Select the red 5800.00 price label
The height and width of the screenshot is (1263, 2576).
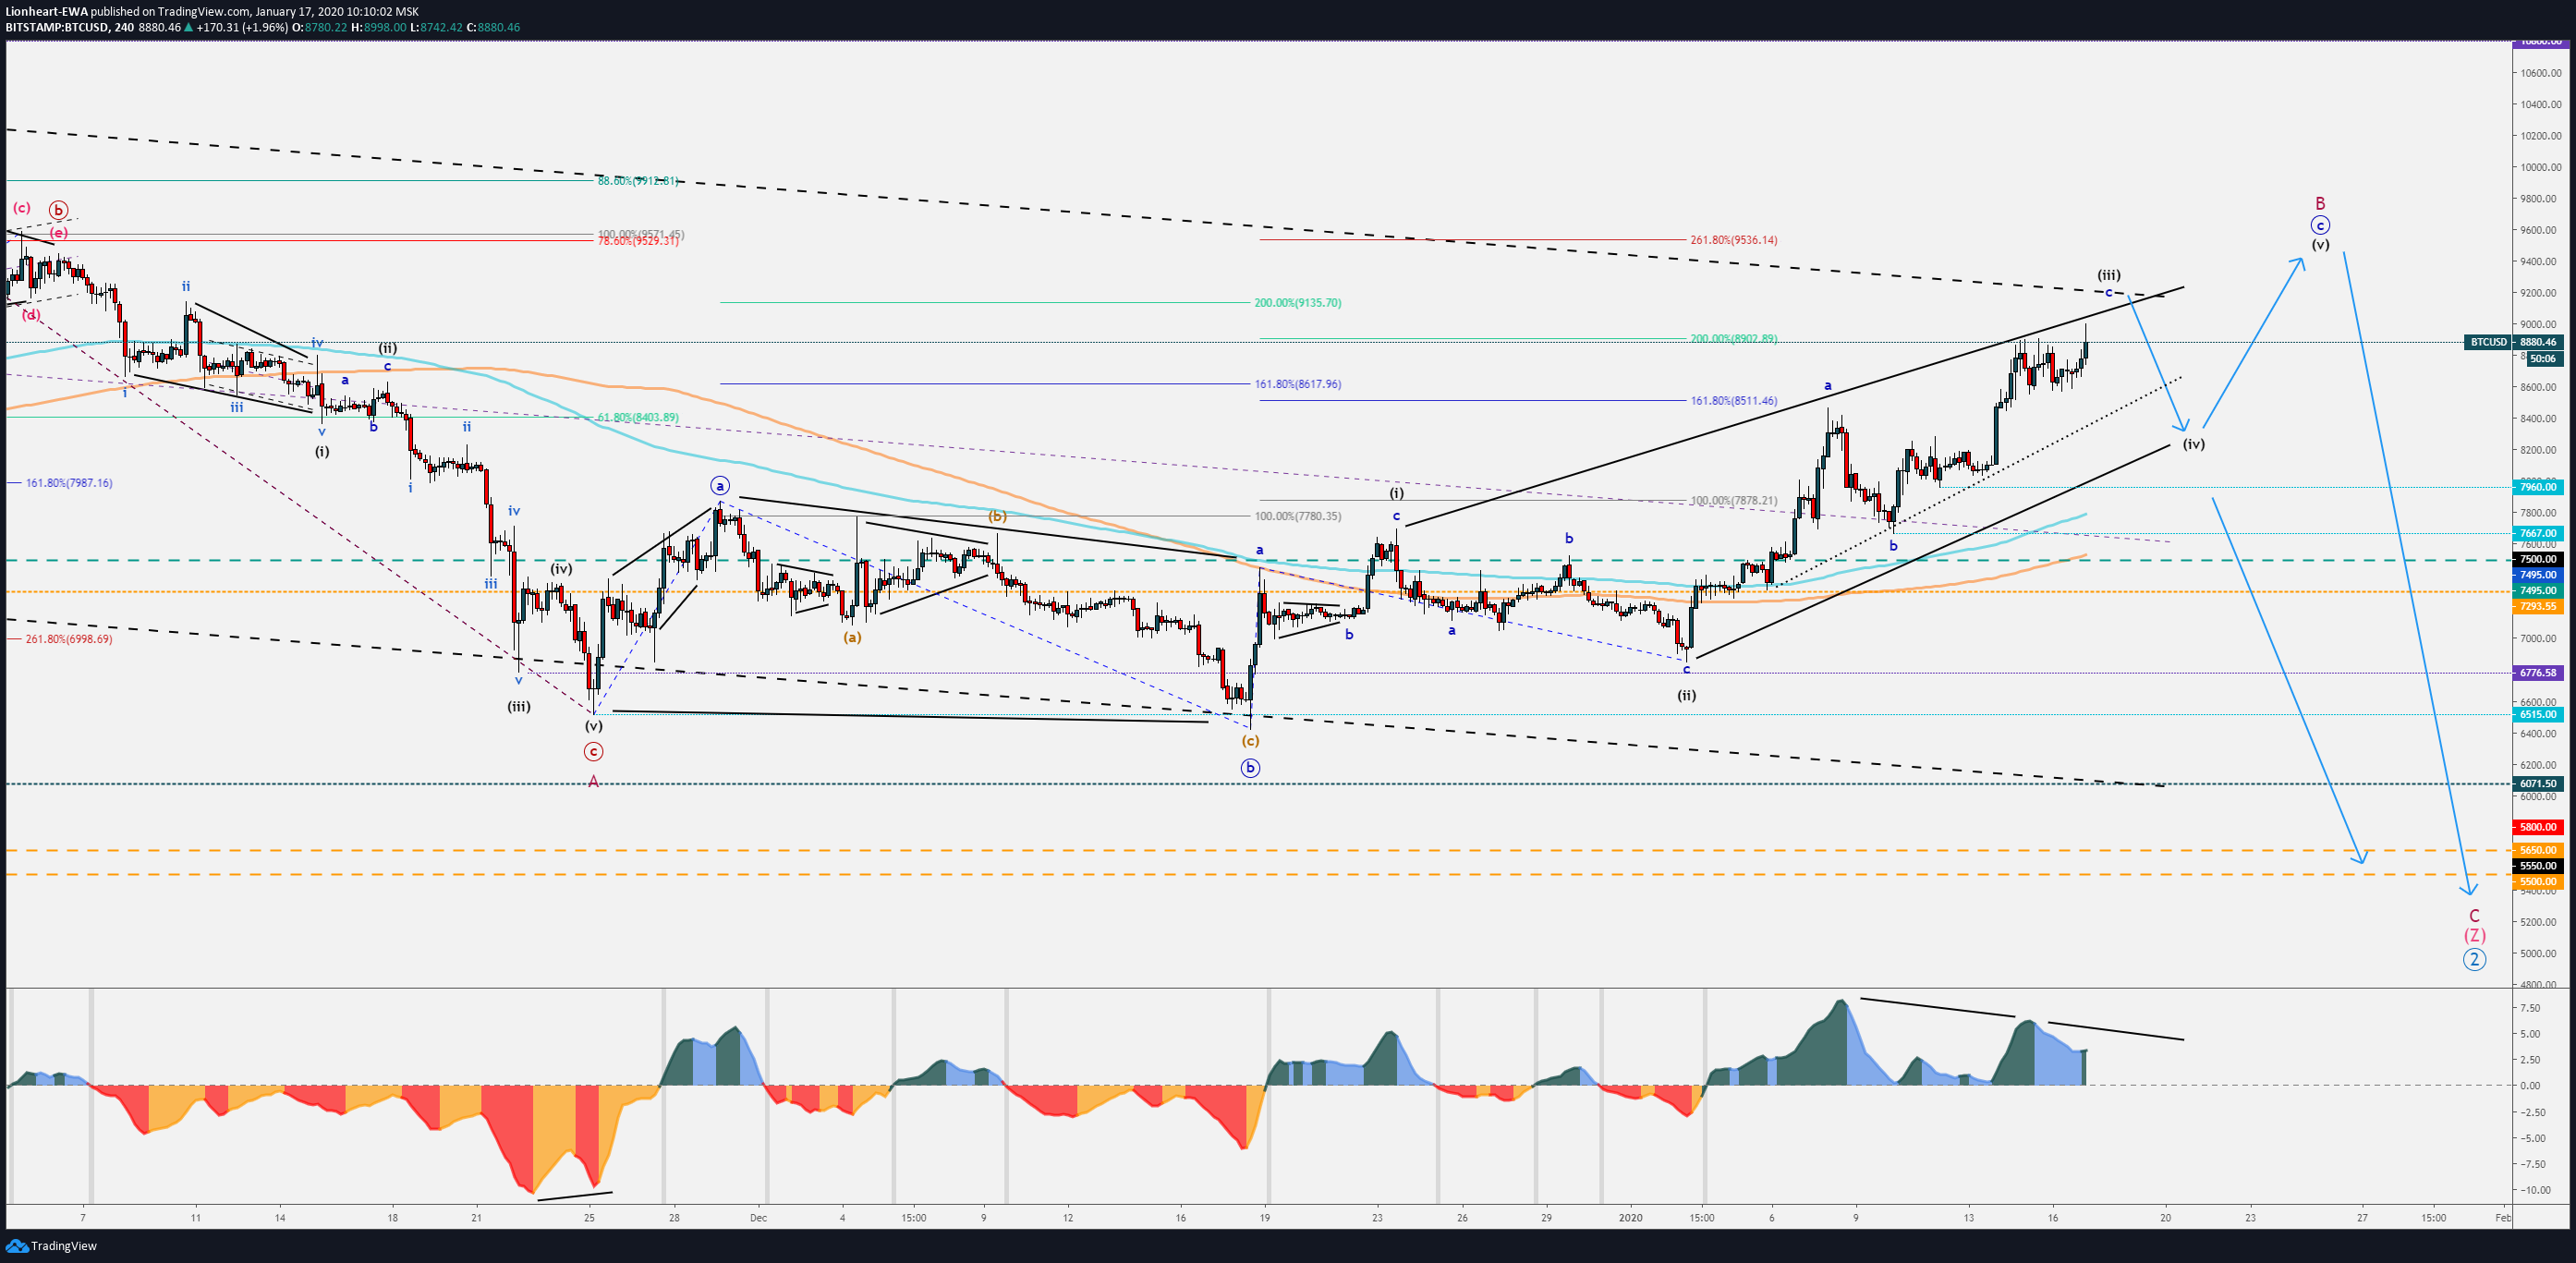click(x=2538, y=828)
